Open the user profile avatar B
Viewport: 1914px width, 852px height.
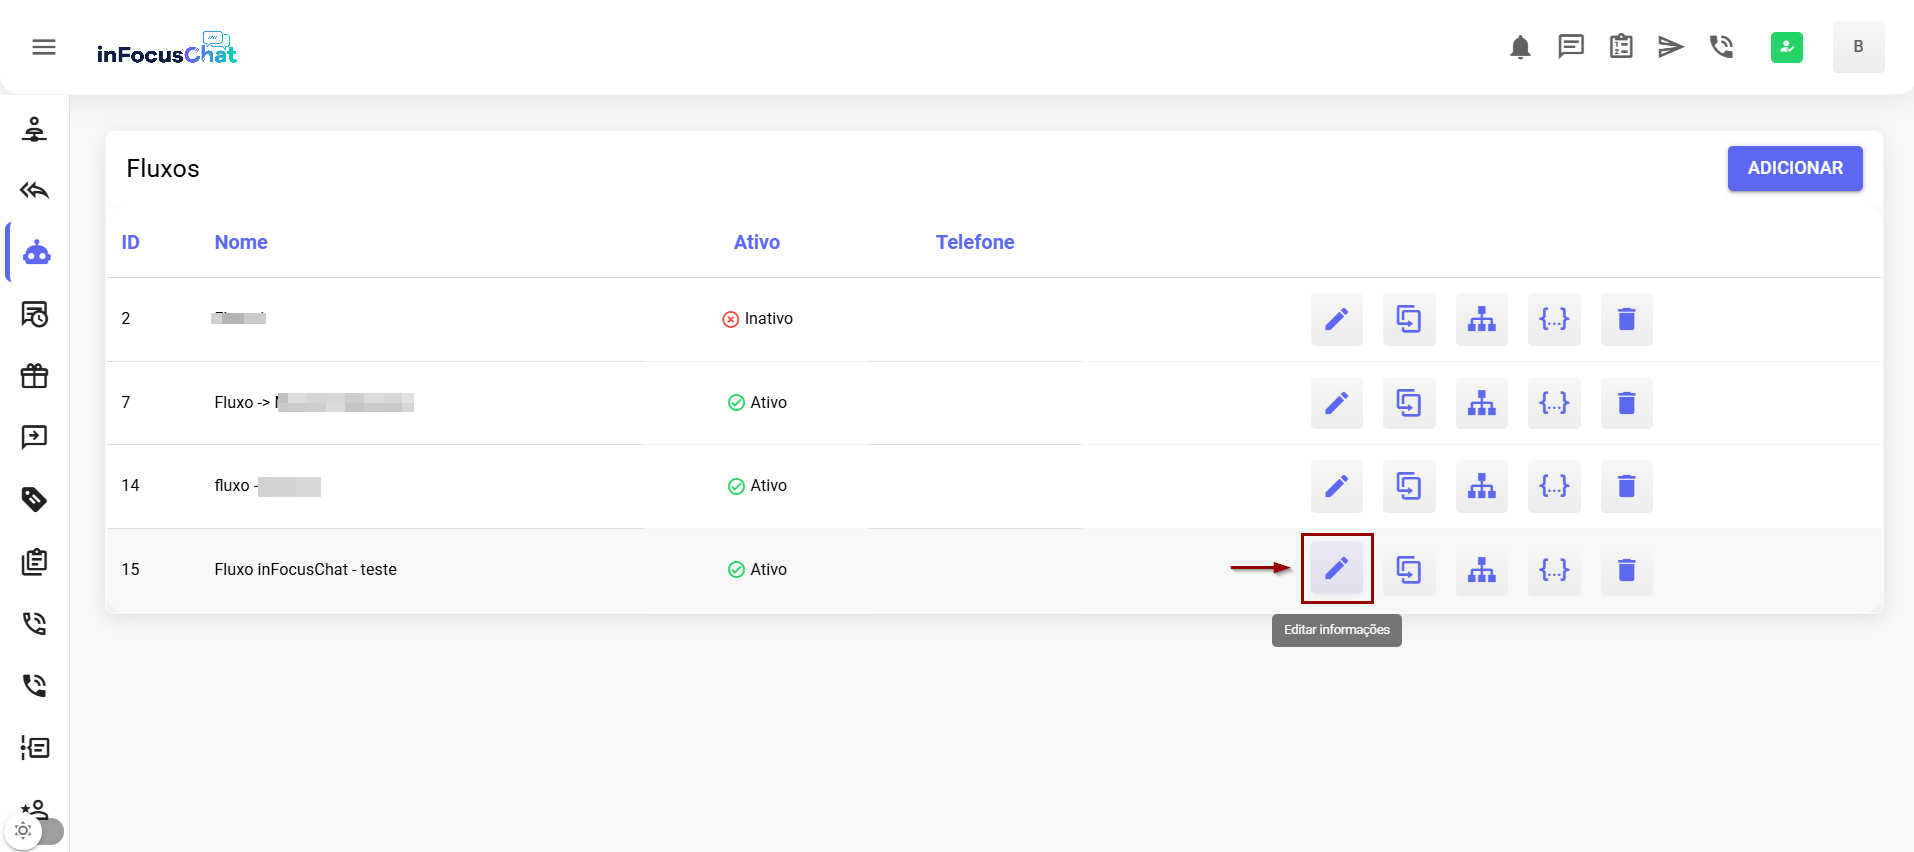(1858, 47)
